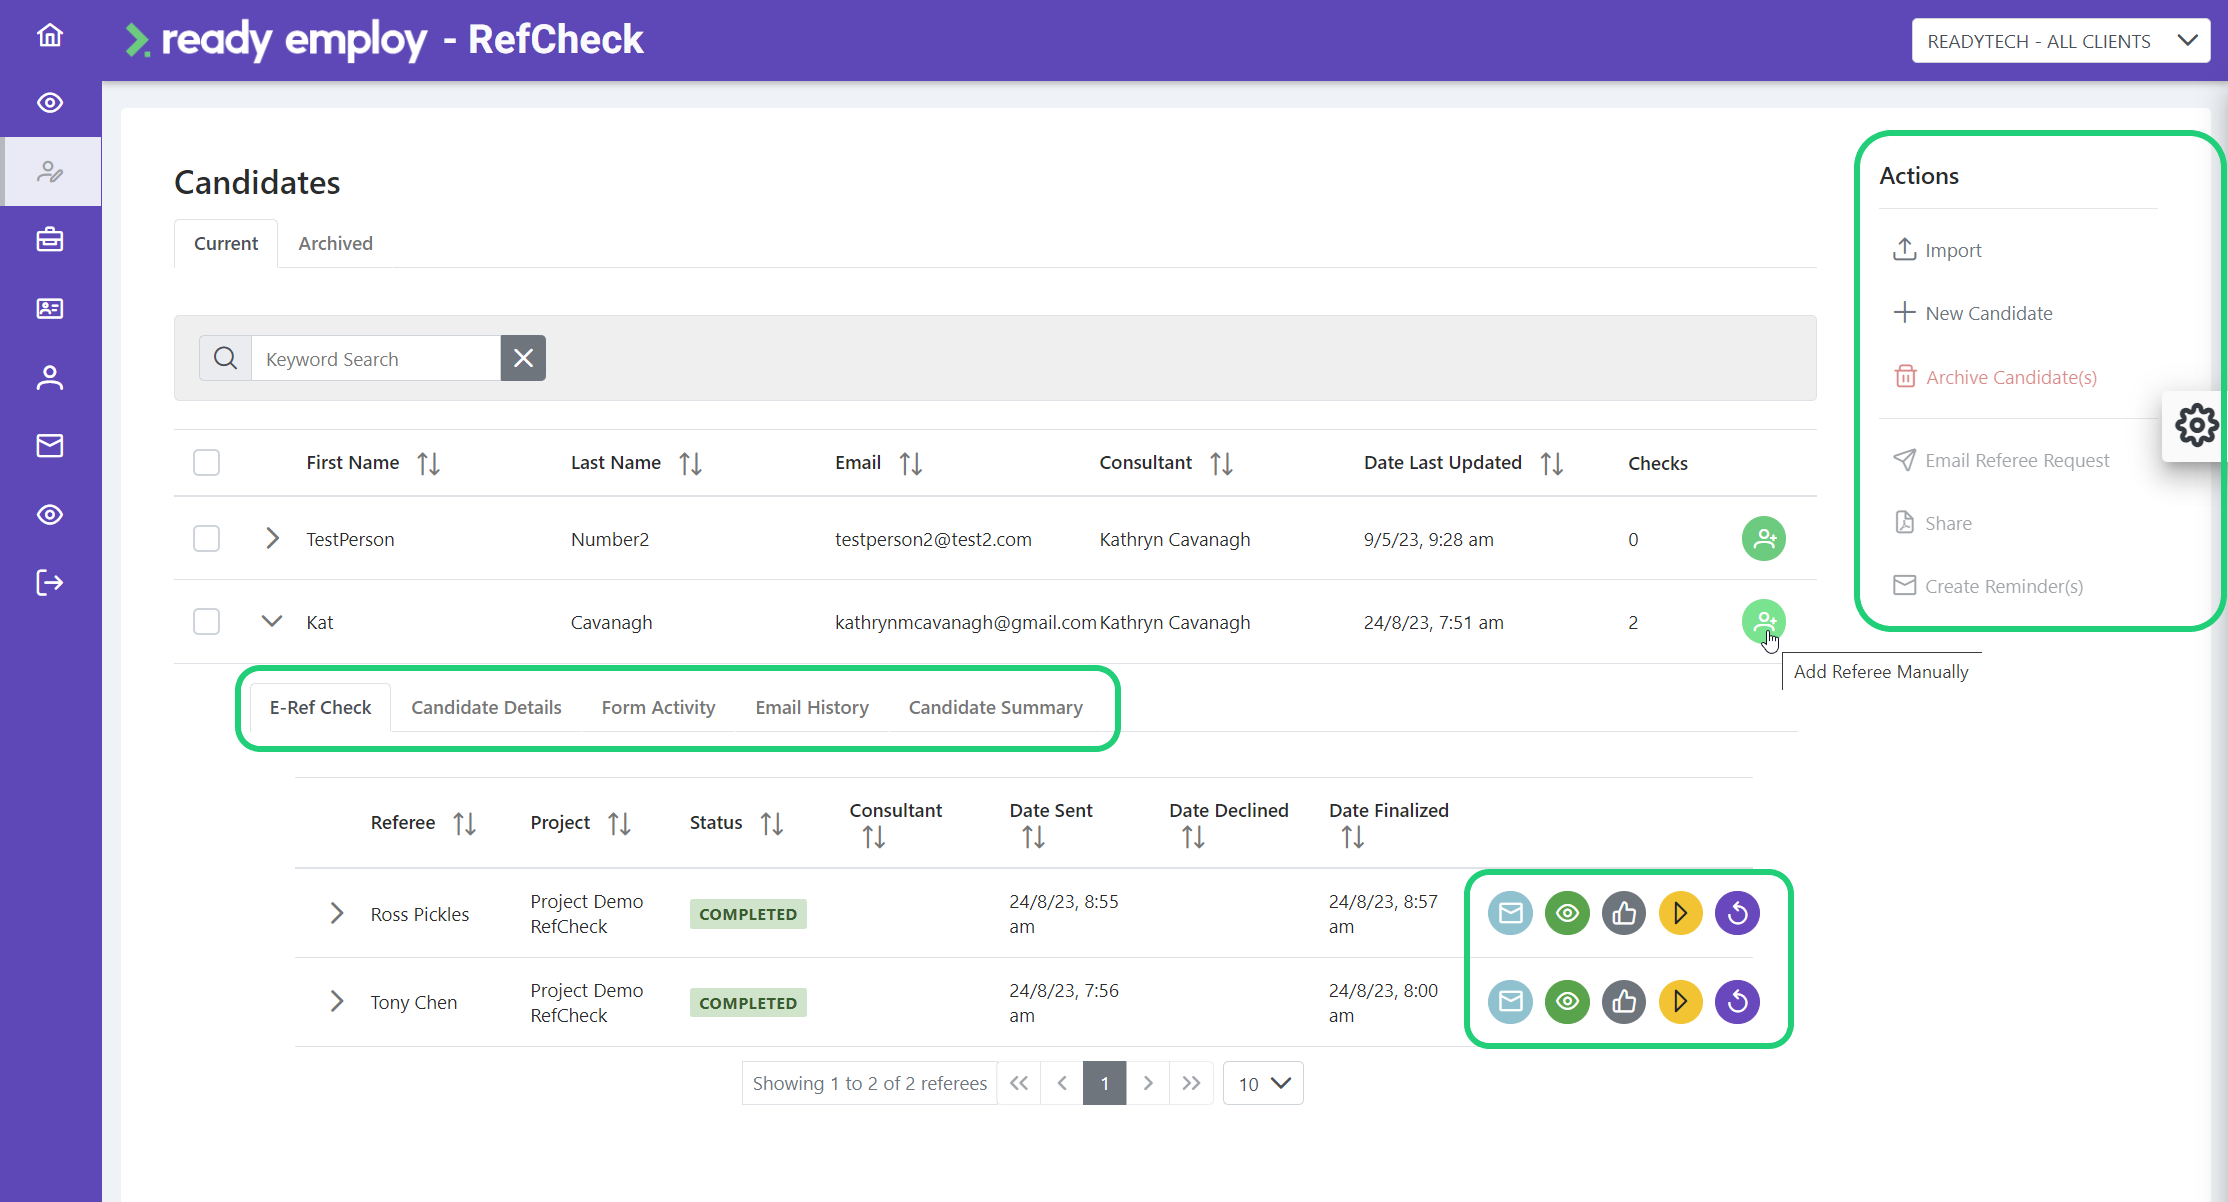Open the user profile icon in the sidebar
This screenshot has height=1202, width=2228.
coord(50,377)
